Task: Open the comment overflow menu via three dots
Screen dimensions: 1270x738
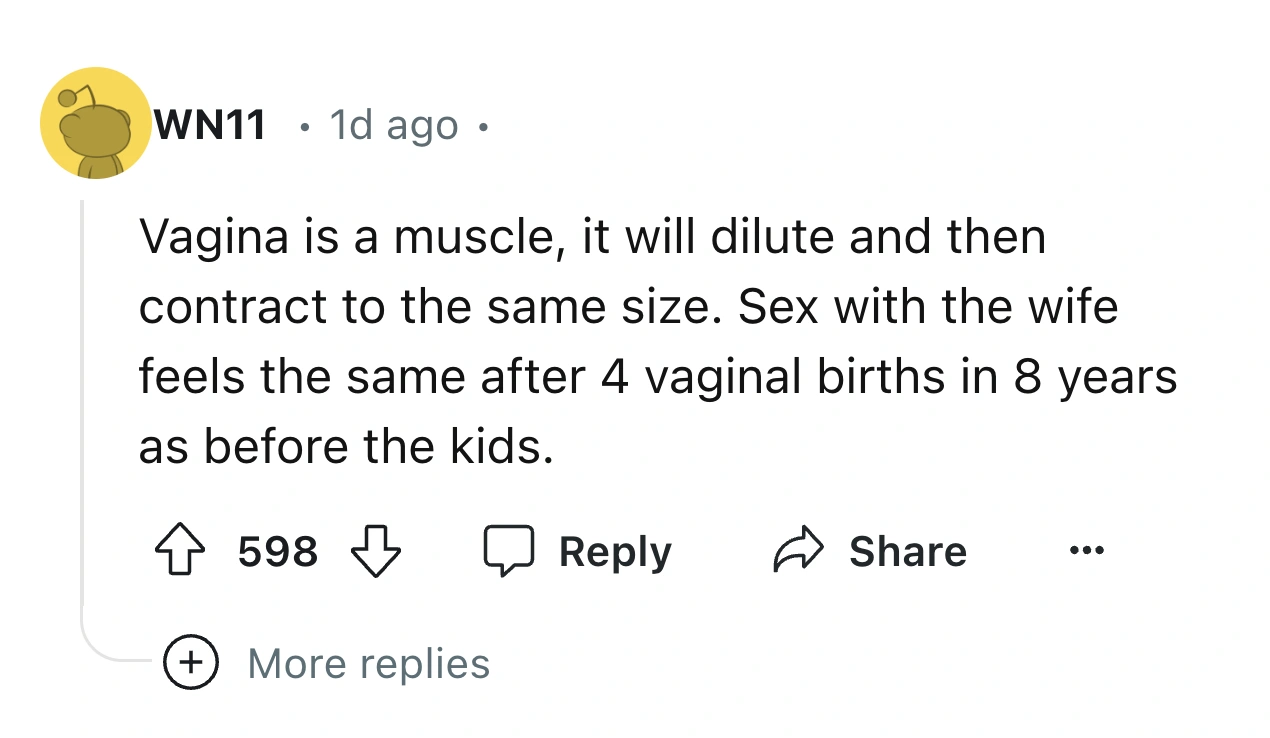Action: [x=1086, y=549]
